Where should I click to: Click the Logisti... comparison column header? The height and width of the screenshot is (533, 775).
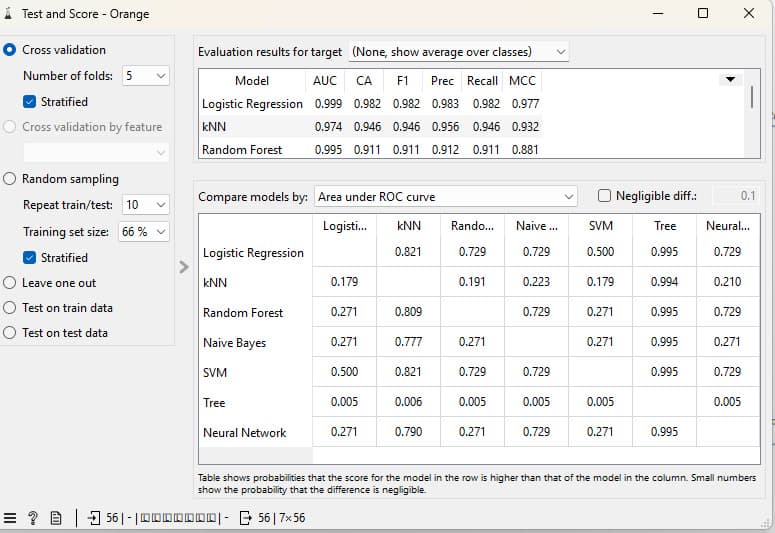[344, 226]
